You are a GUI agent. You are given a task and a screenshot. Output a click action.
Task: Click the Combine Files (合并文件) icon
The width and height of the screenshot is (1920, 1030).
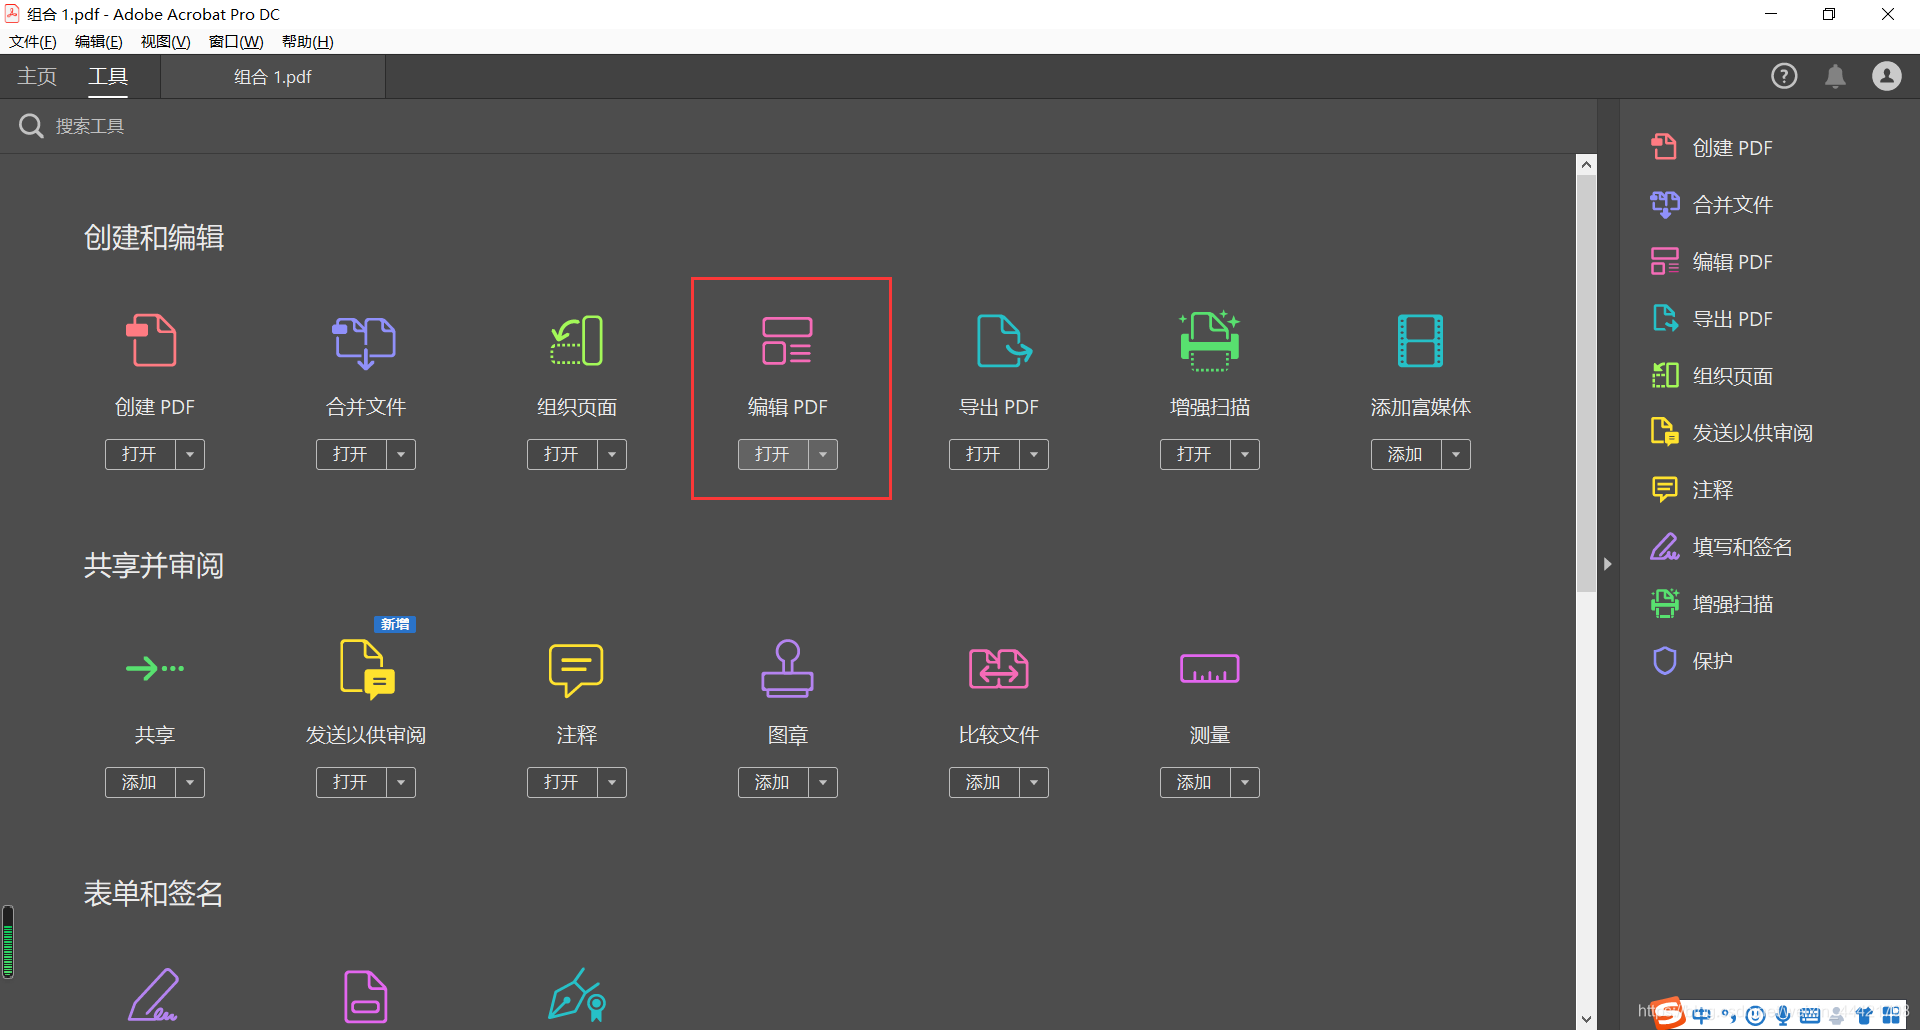[x=365, y=342]
